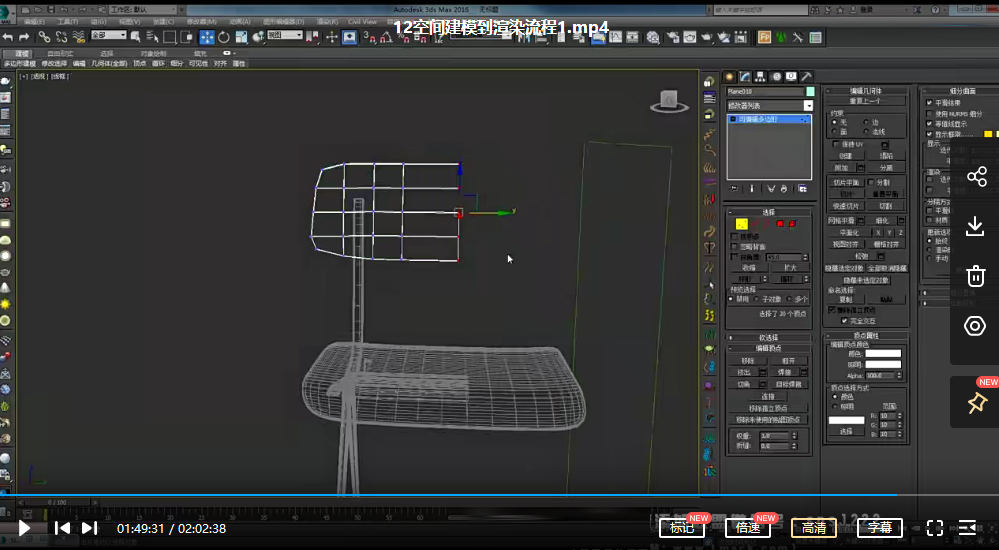Toggle the 平滑结果 checkbox

tap(929, 102)
